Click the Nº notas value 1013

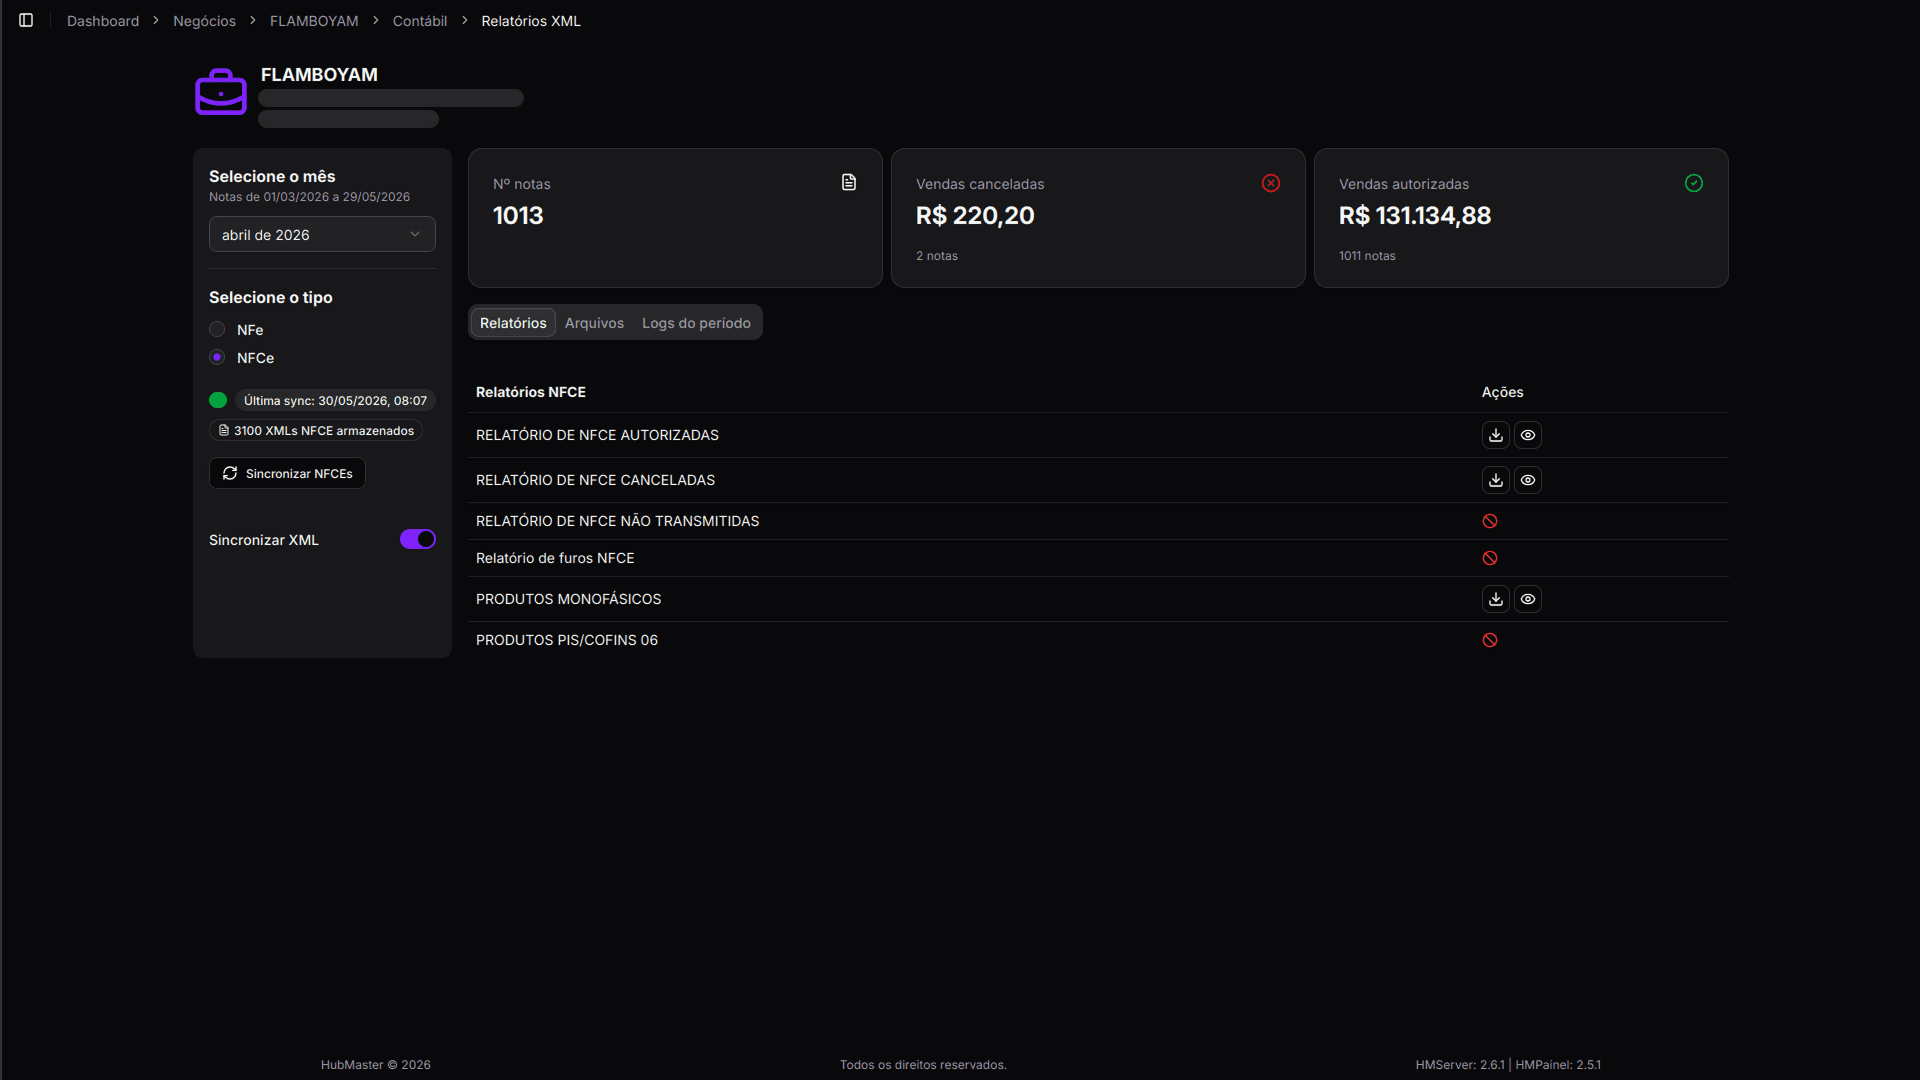coord(518,215)
